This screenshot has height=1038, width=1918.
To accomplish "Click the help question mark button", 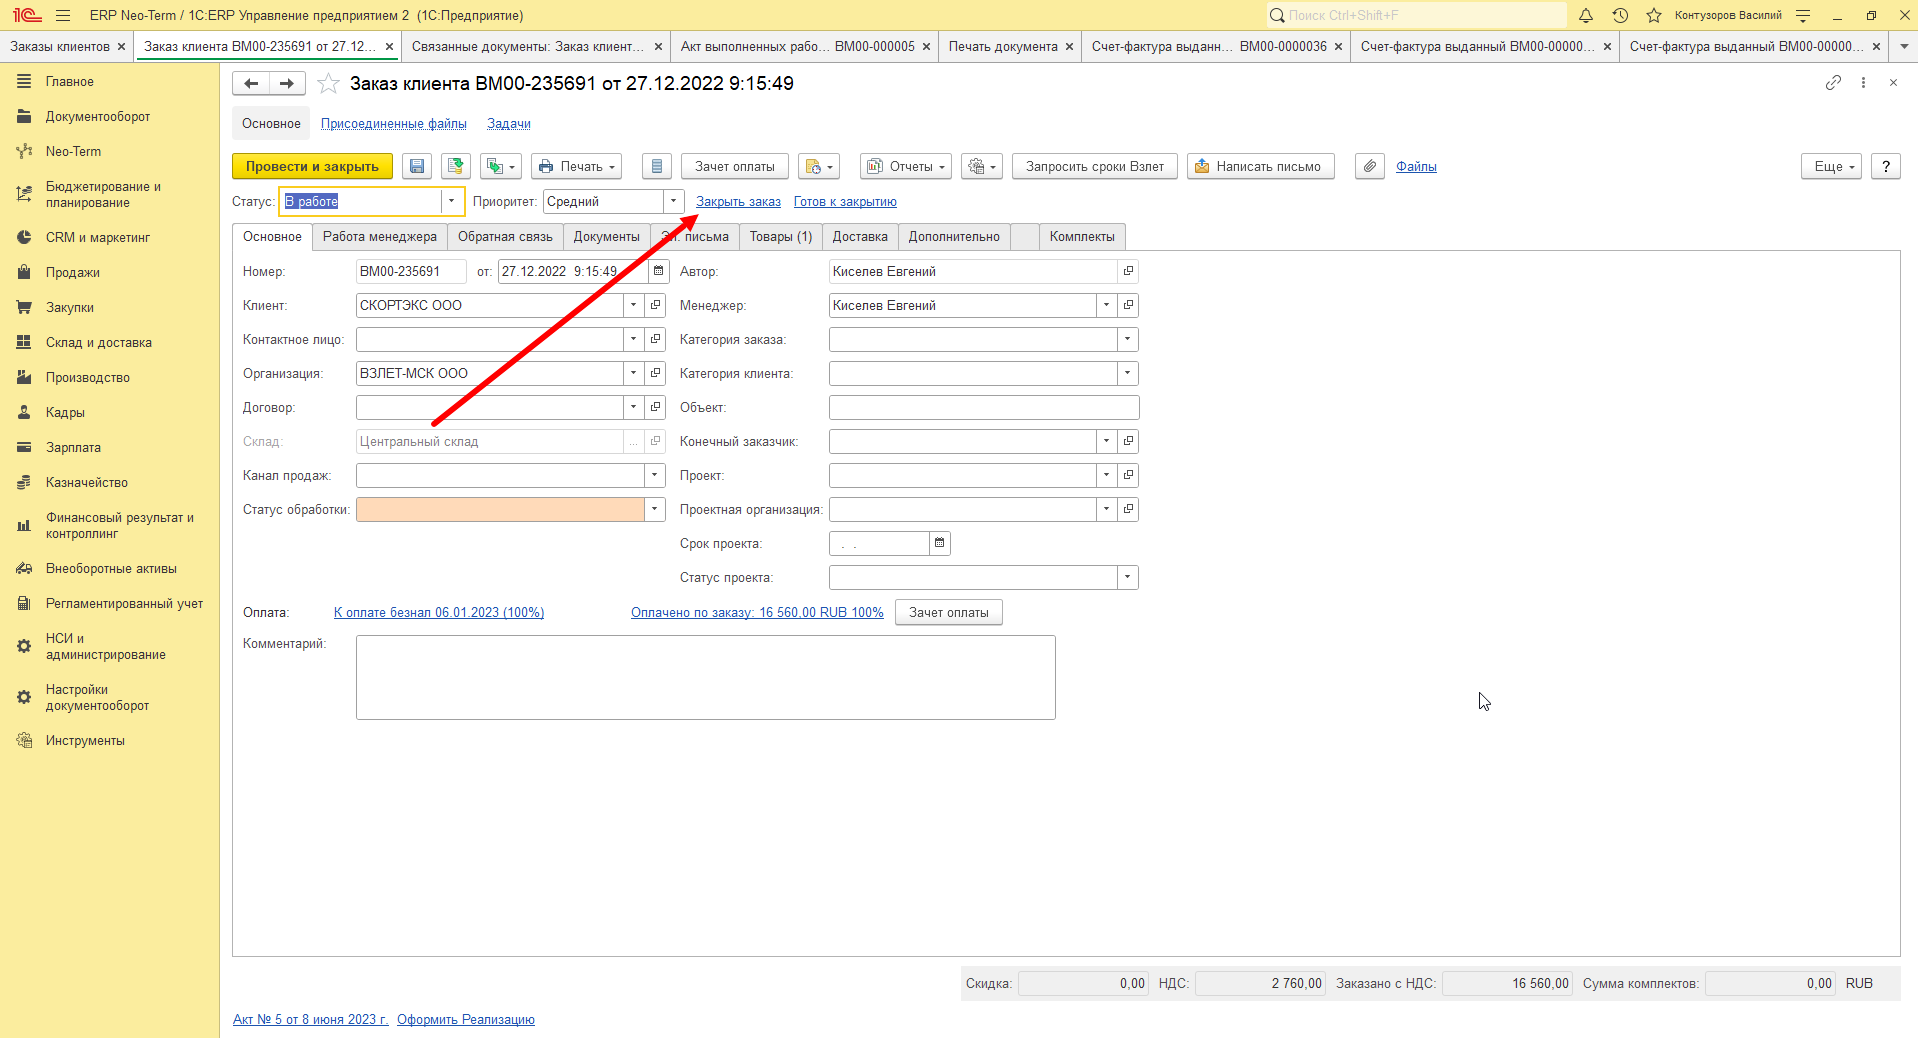I will [x=1886, y=167].
